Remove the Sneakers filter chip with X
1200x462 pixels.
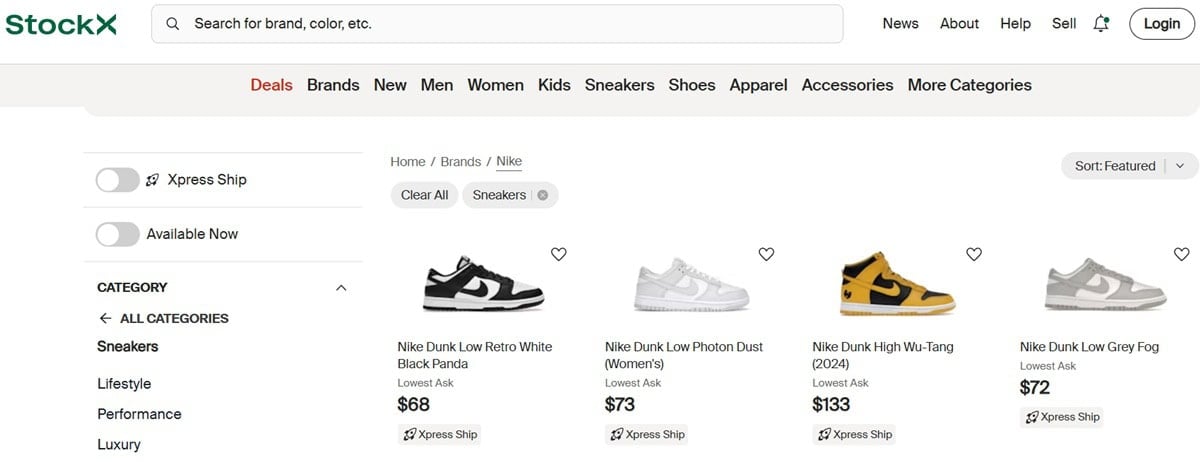[x=543, y=195]
